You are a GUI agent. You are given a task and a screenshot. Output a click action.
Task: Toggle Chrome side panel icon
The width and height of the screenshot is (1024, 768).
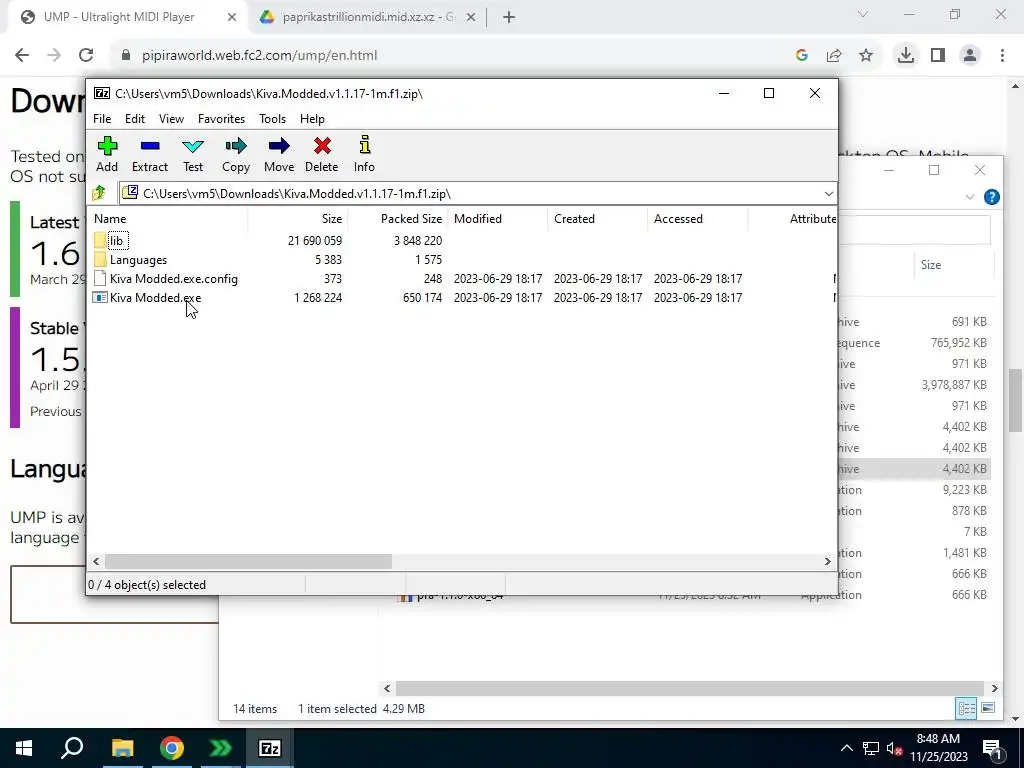pos(938,56)
